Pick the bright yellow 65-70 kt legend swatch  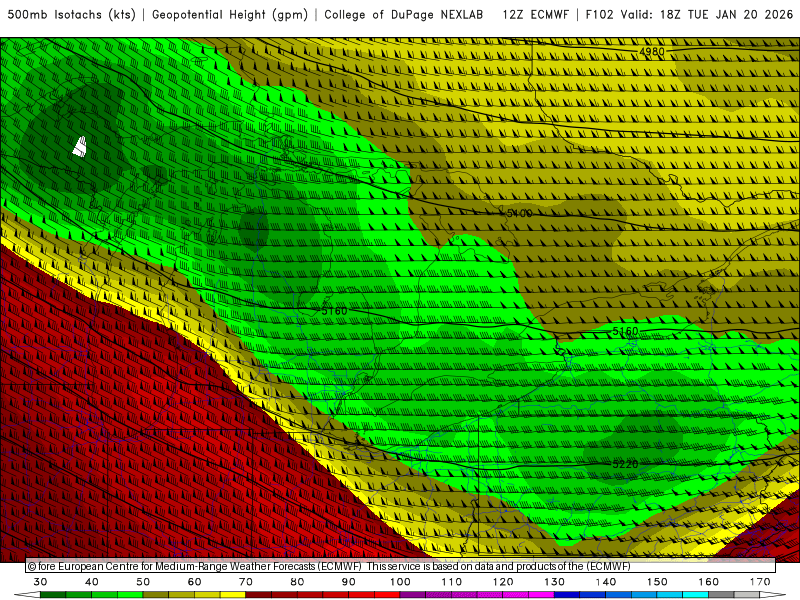[233, 595]
